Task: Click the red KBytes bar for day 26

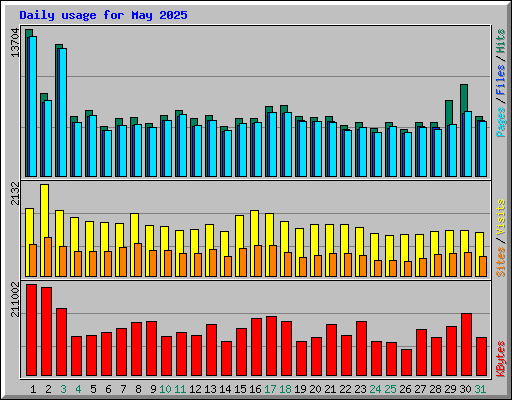Action: point(406,363)
